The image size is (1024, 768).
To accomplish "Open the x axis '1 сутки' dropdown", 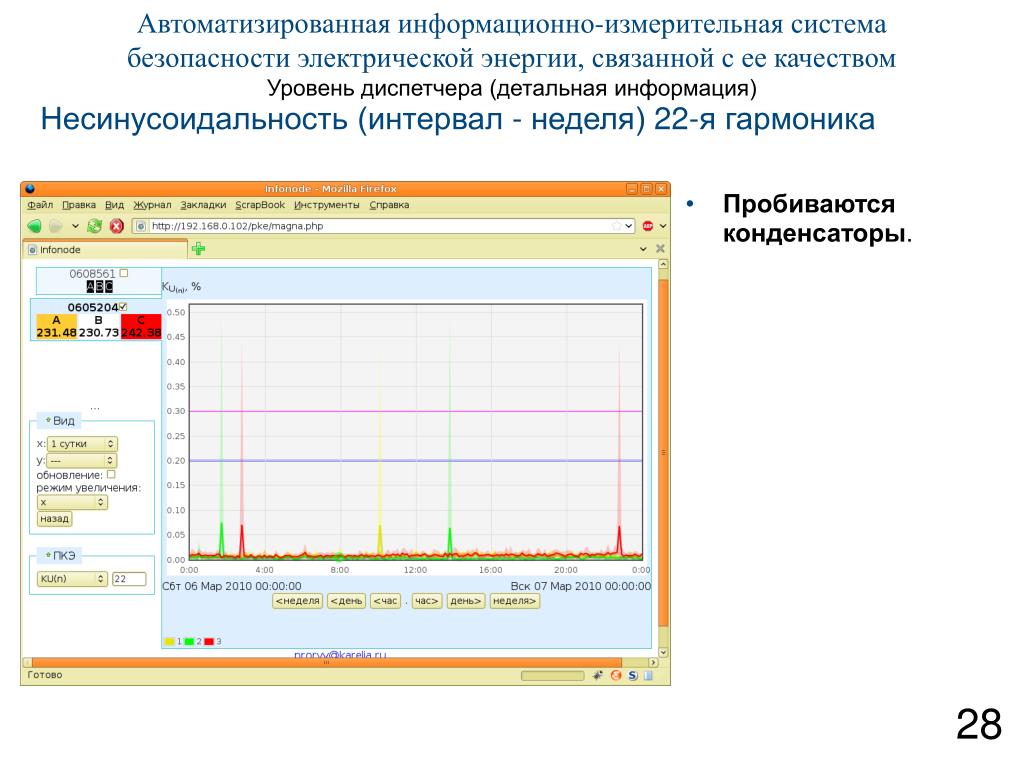I will [x=82, y=444].
